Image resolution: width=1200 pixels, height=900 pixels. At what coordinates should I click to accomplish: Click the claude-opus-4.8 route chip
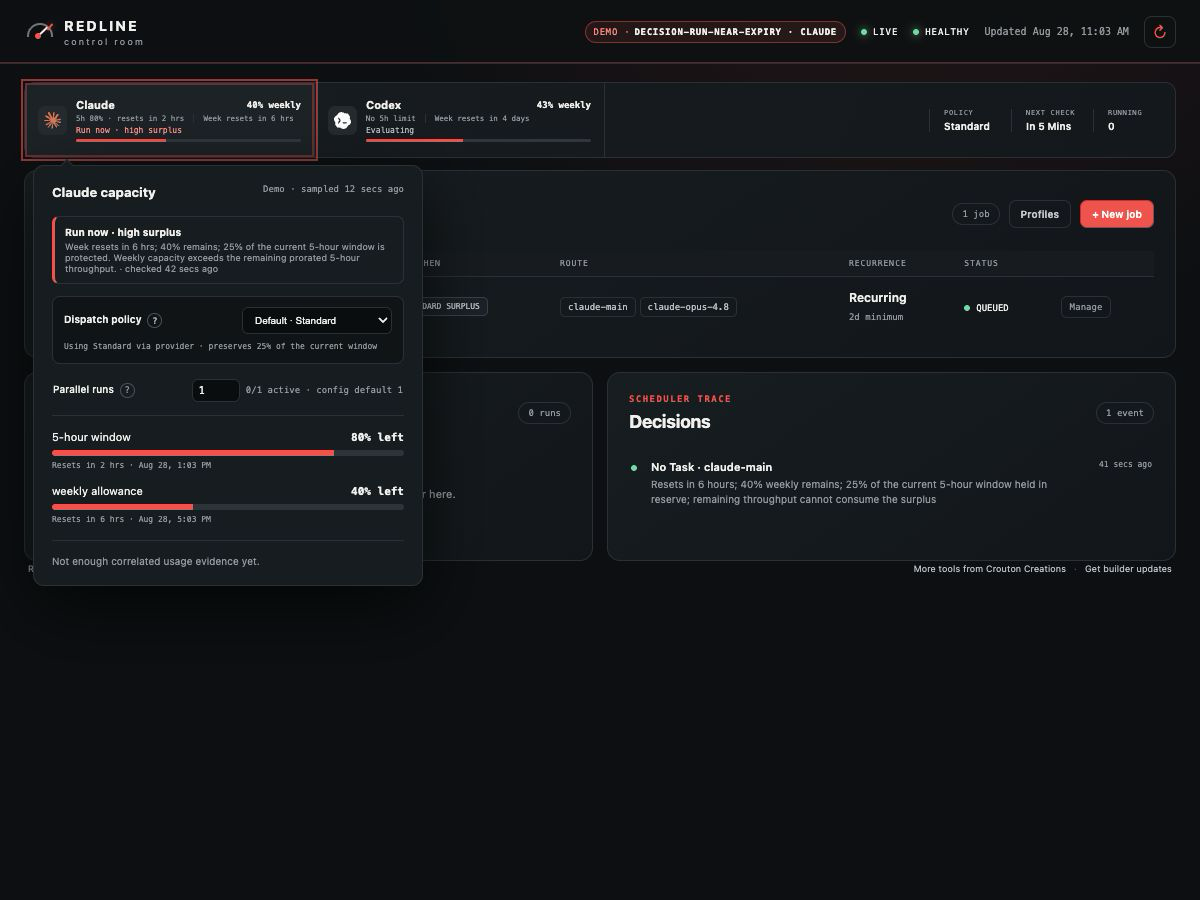pos(688,307)
